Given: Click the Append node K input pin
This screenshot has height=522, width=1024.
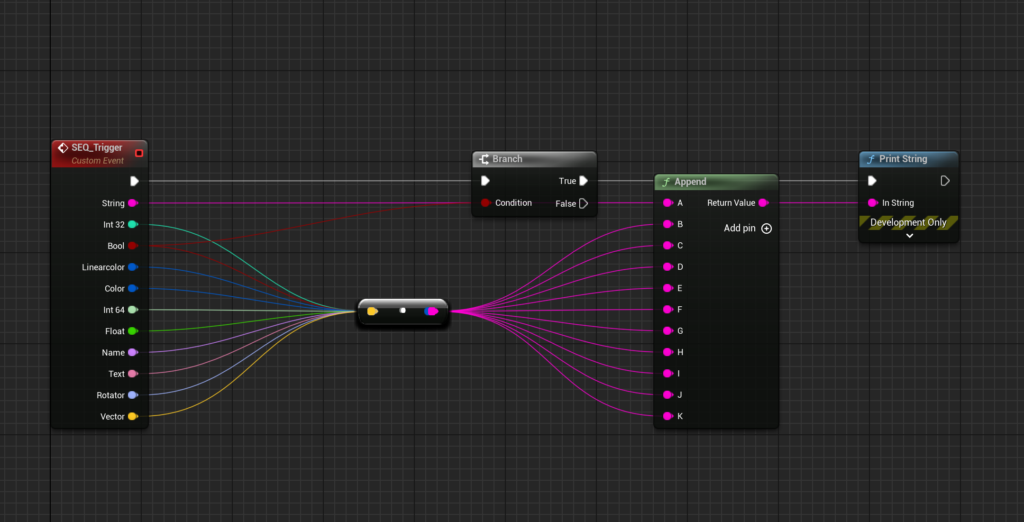Looking at the screenshot, I should point(668,416).
